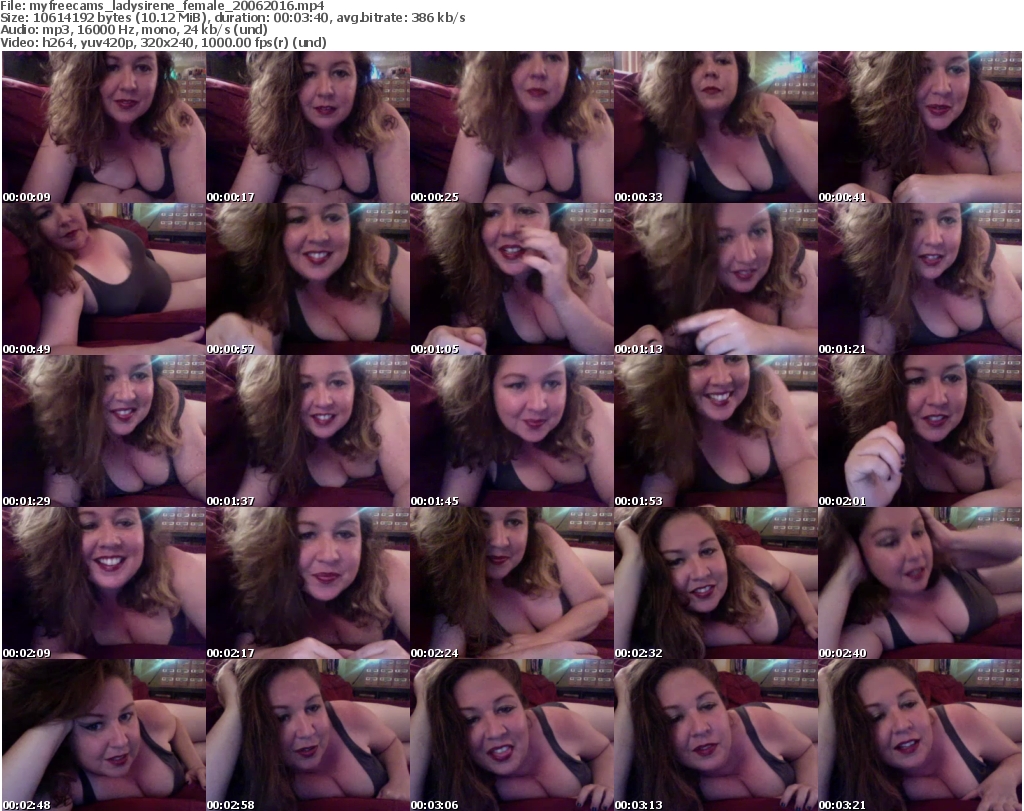
Task: Click the 'Audio: mp3, 16000 Hz' line
Action: (134, 30)
